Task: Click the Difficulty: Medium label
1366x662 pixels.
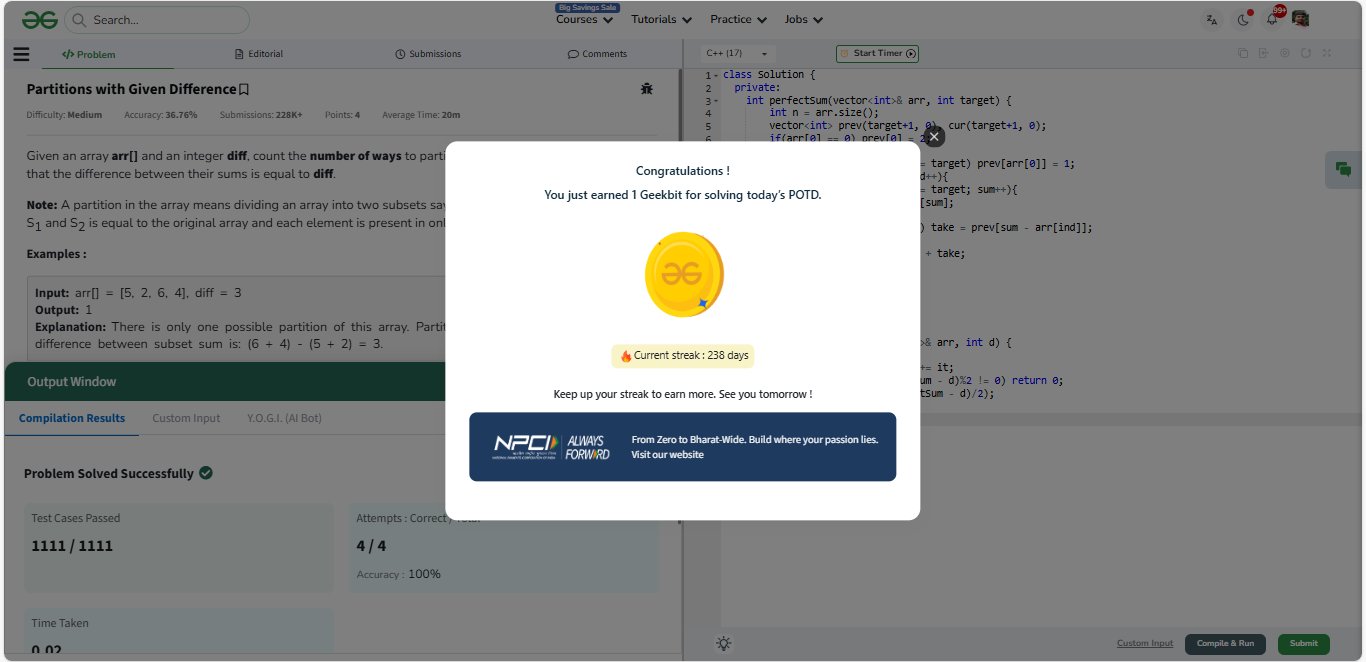Action: coord(64,115)
